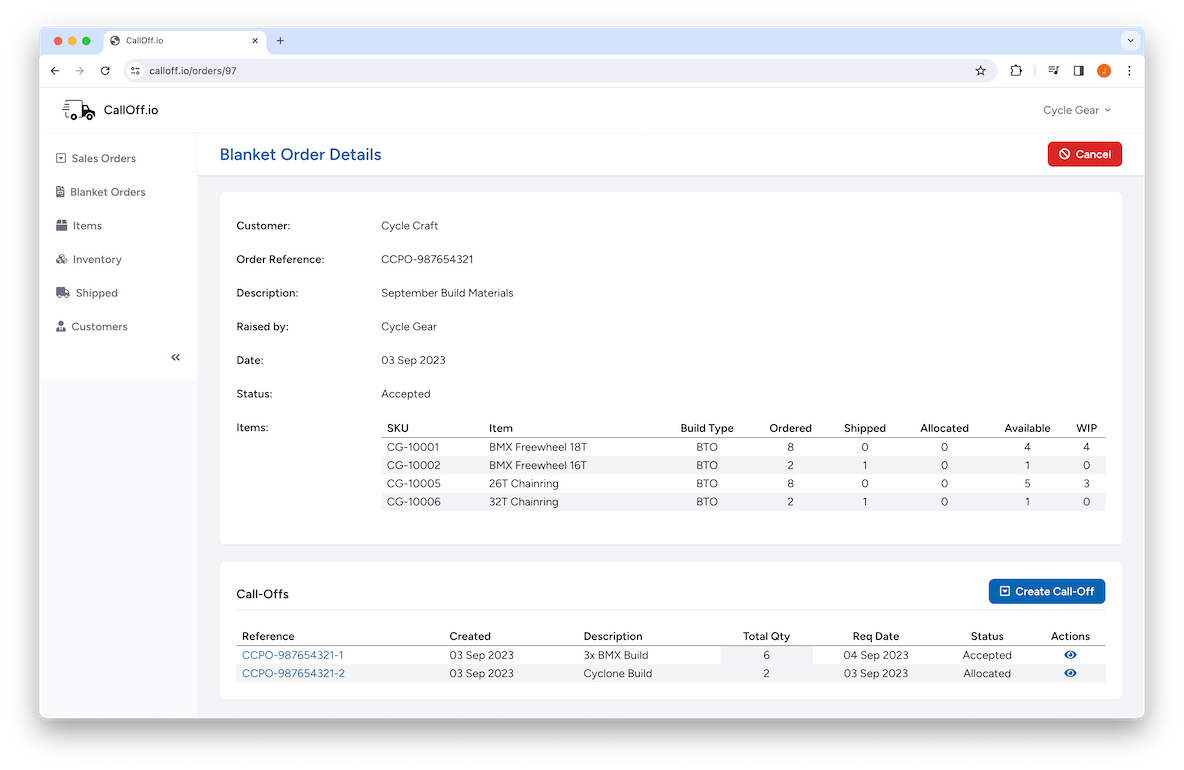Bookmark this page with star icon
The height and width of the screenshot is (770, 1184).
click(980, 71)
